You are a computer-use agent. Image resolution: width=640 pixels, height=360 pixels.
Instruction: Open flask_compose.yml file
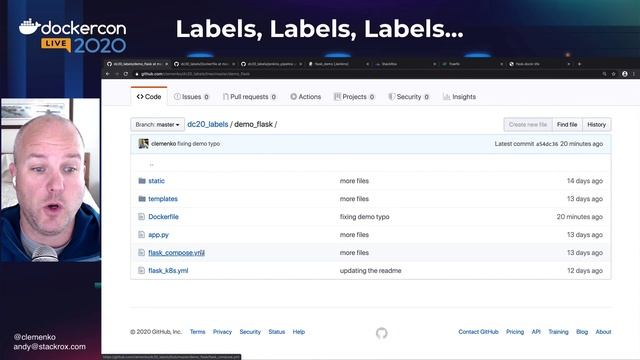(x=176, y=253)
